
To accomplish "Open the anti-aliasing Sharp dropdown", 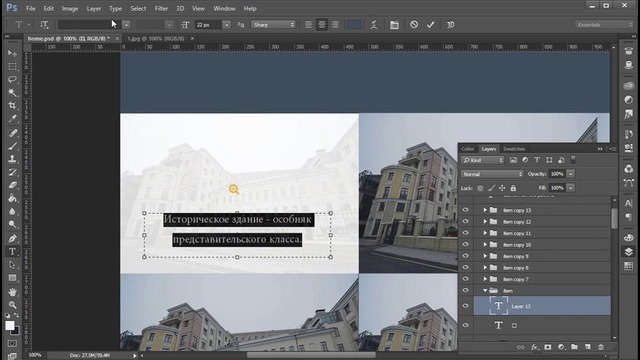I will tap(273, 25).
